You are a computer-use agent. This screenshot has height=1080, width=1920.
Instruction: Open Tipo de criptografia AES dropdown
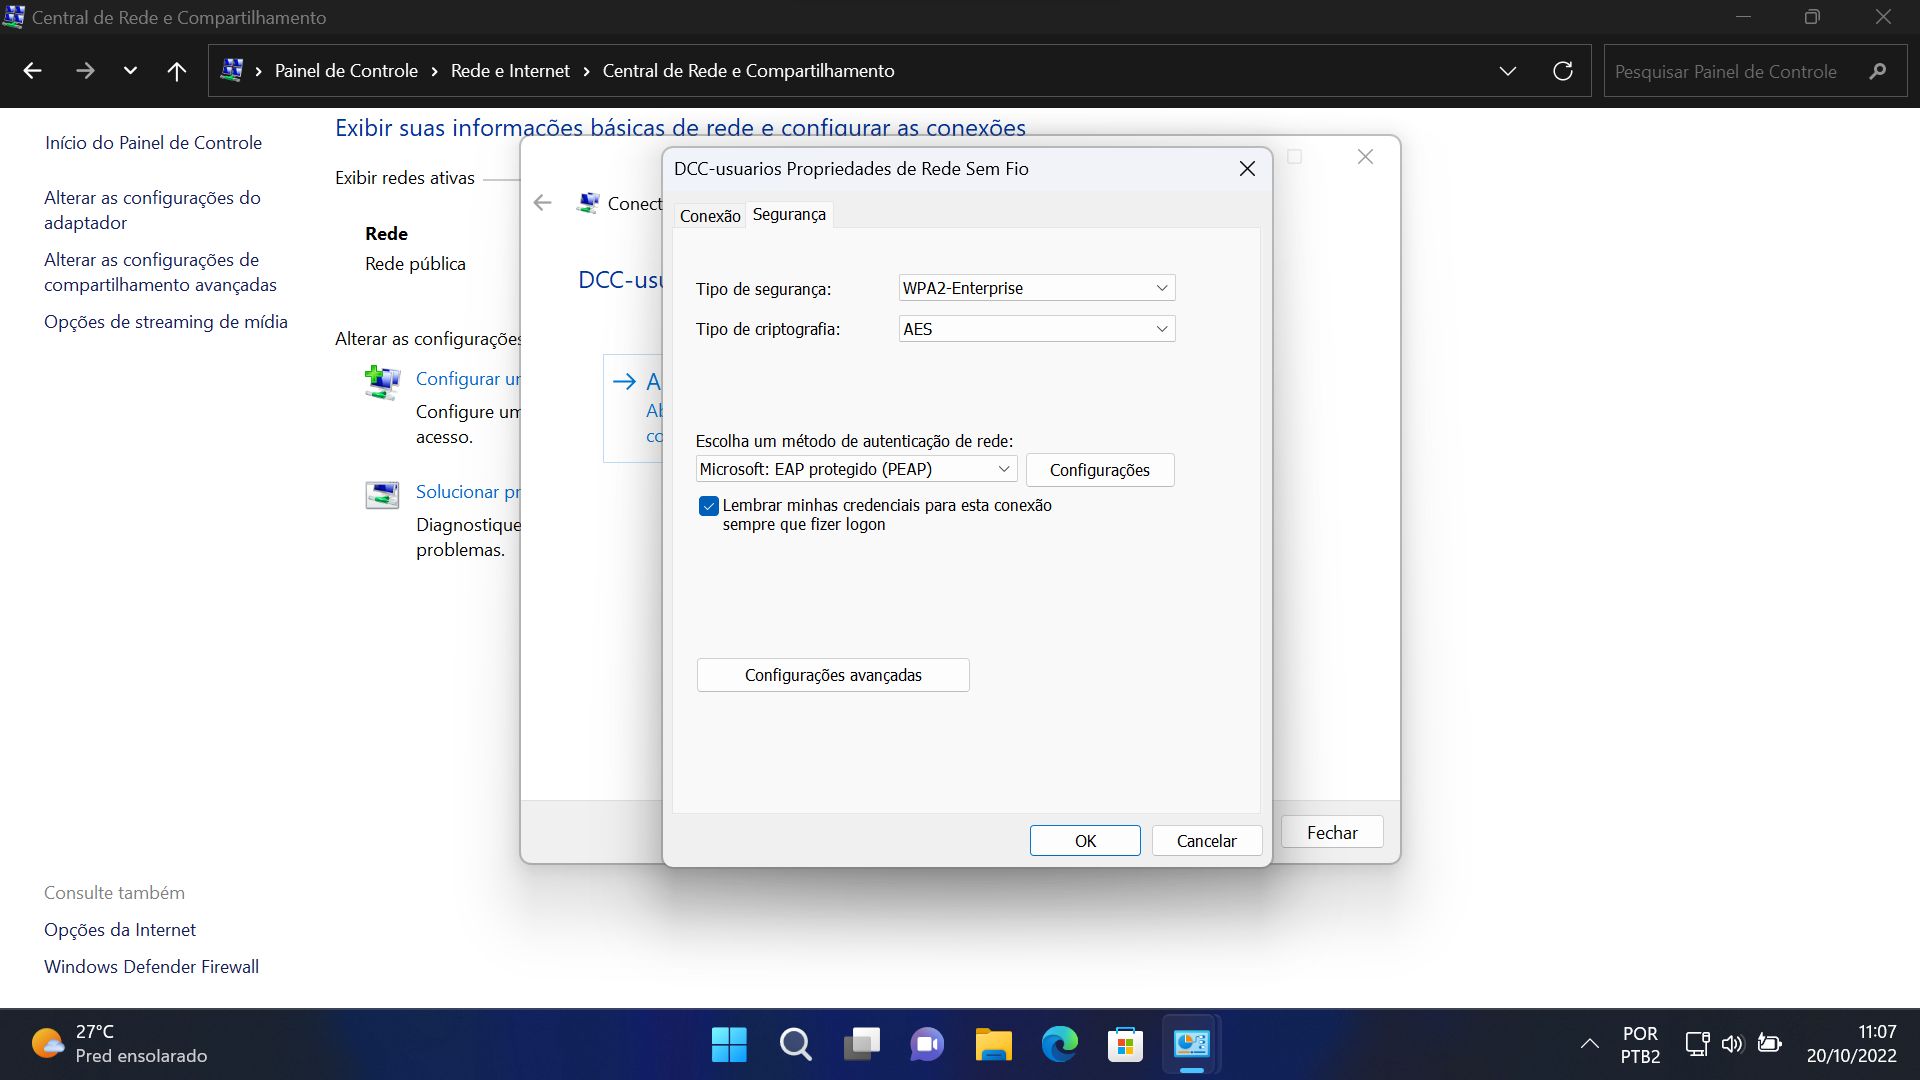(1037, 329)
